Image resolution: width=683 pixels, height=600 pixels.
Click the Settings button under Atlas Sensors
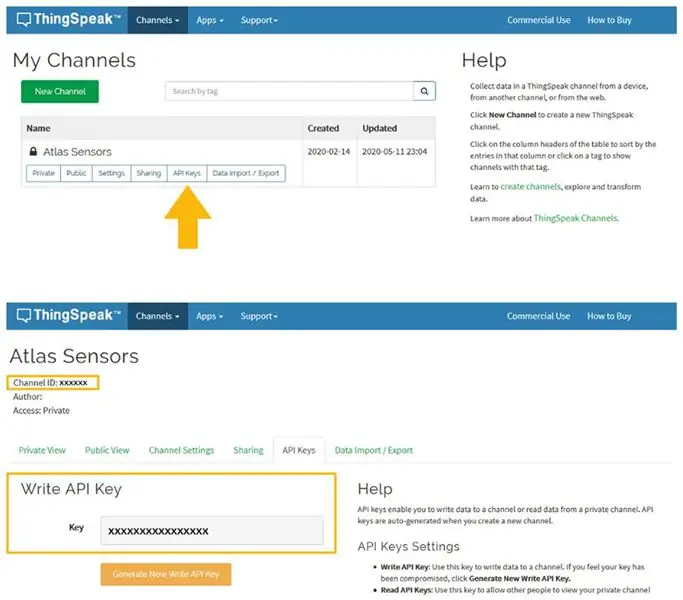click(x=112, y=173)
